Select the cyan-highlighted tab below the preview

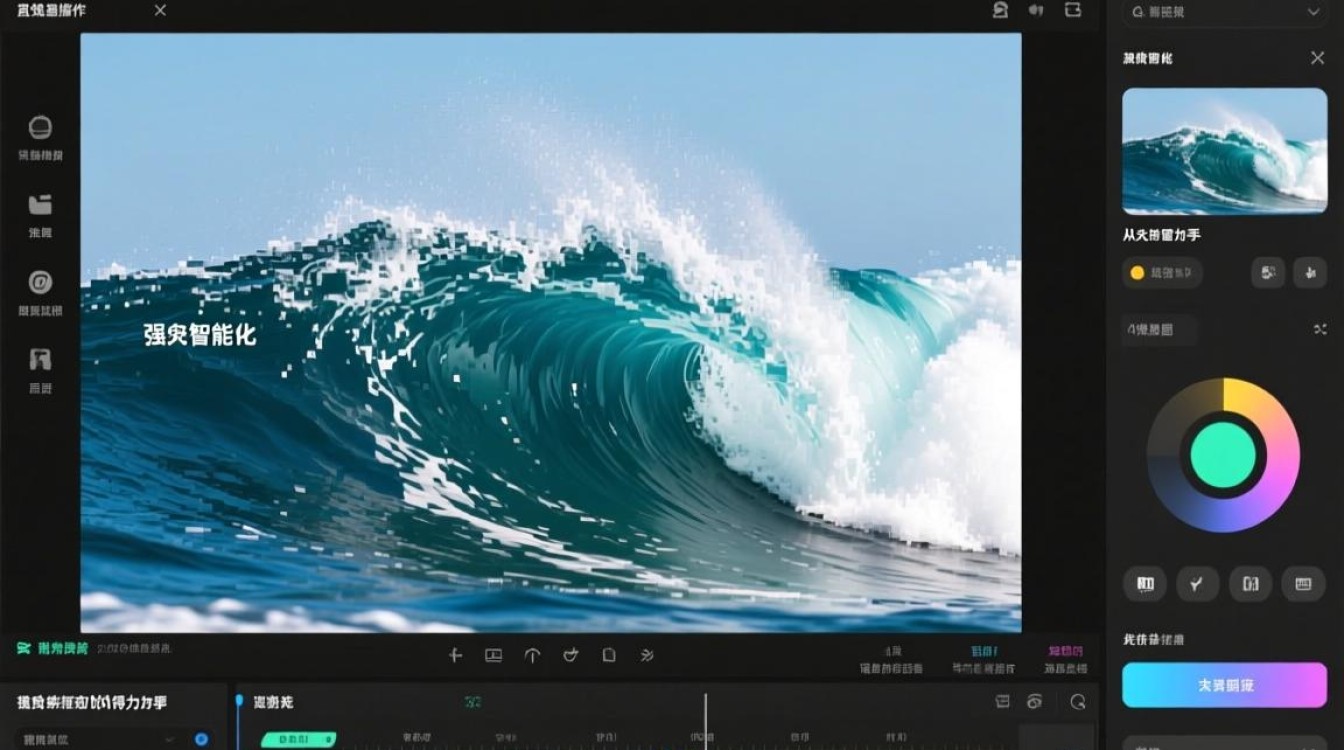click(x=984, y=659)
